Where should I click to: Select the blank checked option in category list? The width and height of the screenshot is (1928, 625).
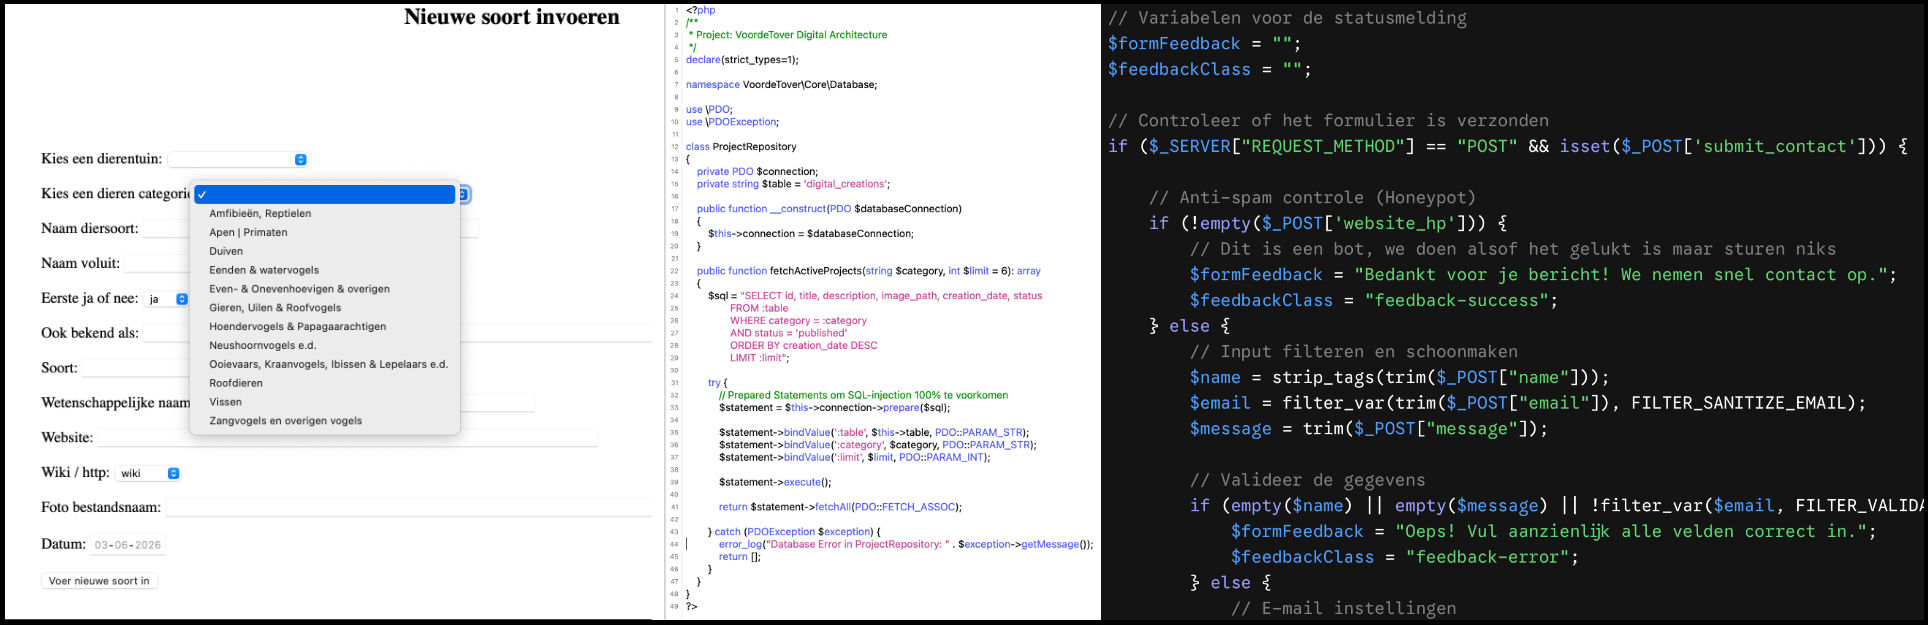[325, 194]
